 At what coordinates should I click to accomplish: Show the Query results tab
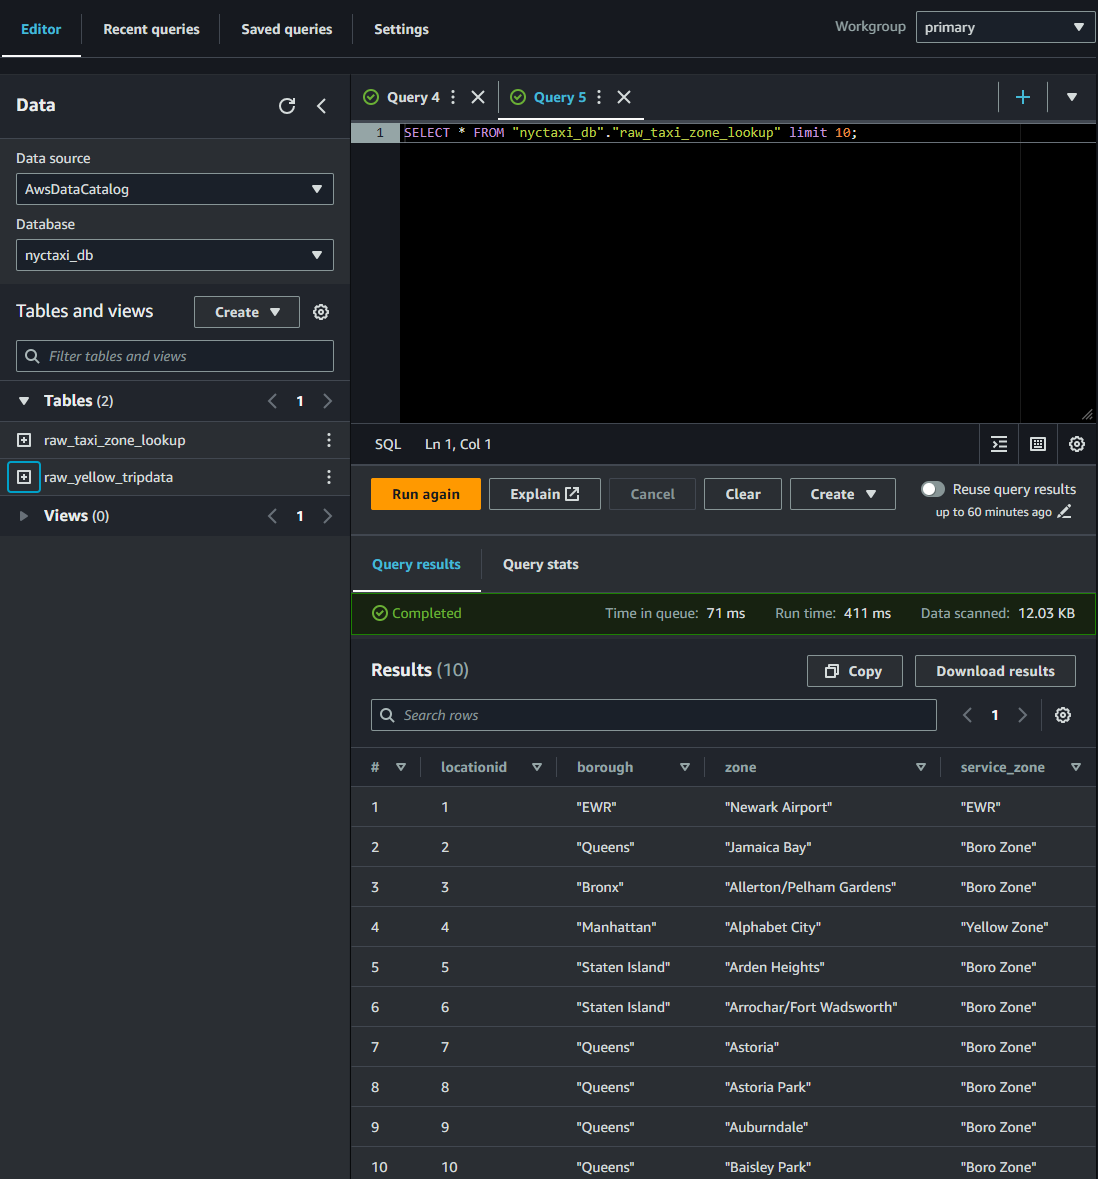pos(416,565)
